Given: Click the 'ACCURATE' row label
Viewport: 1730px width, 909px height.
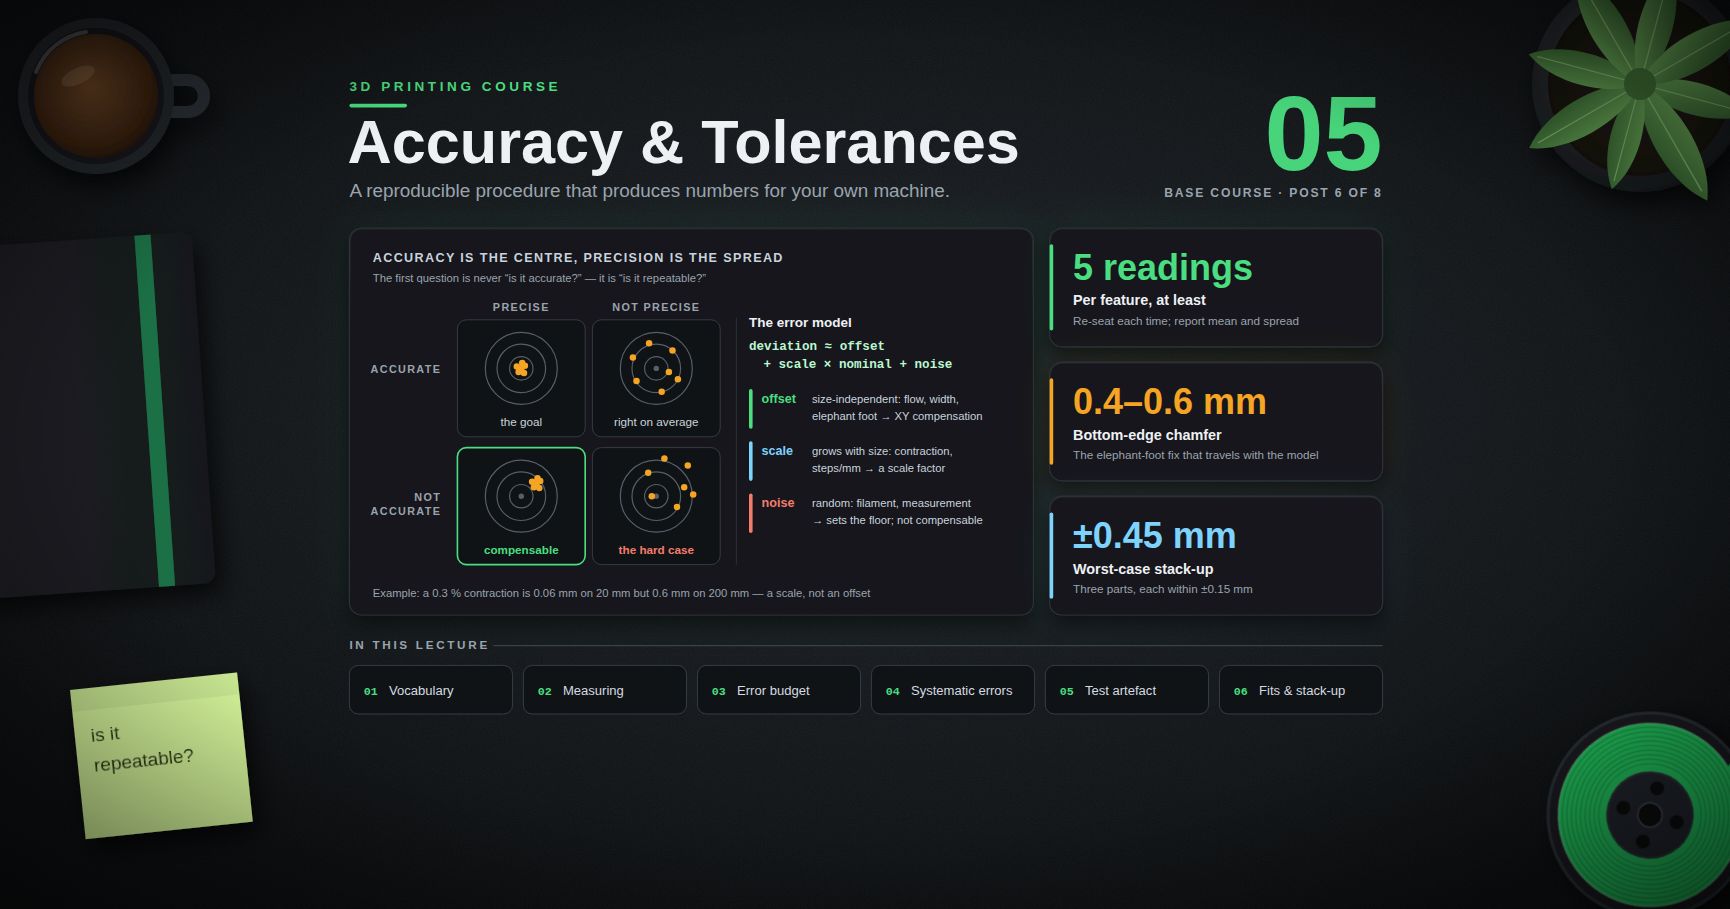Looking at the screenshot, I should point(405,369).
